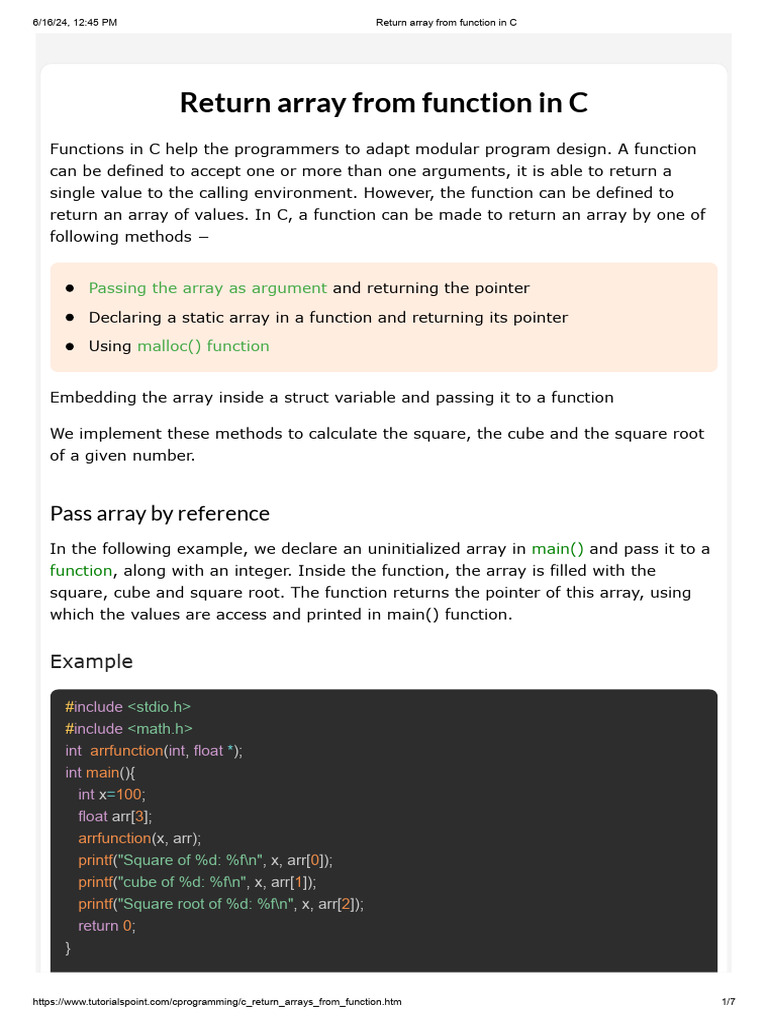Click the printf "Square root of" code line
The width and height of the screenshot is (768, 1024).
tap(221, 904)
